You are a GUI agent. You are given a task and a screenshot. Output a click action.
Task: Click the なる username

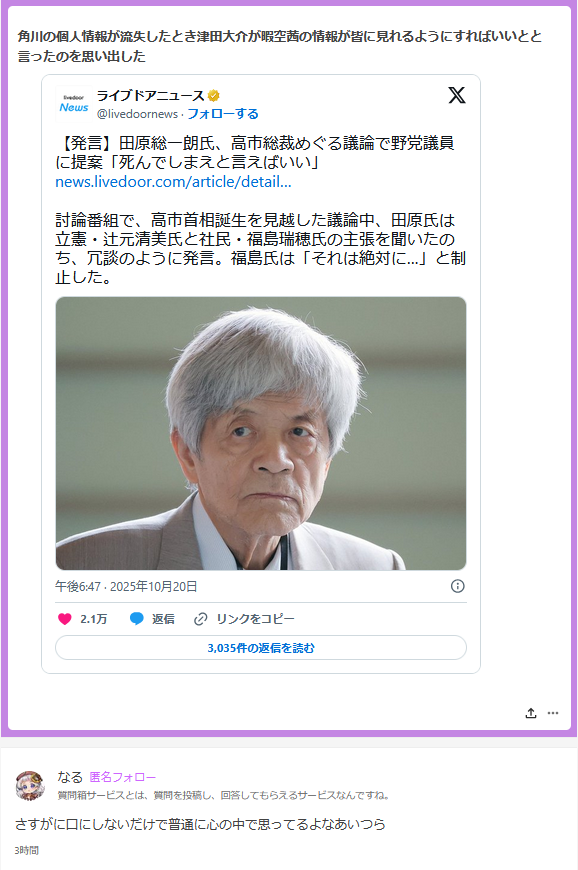coord(70,777)
